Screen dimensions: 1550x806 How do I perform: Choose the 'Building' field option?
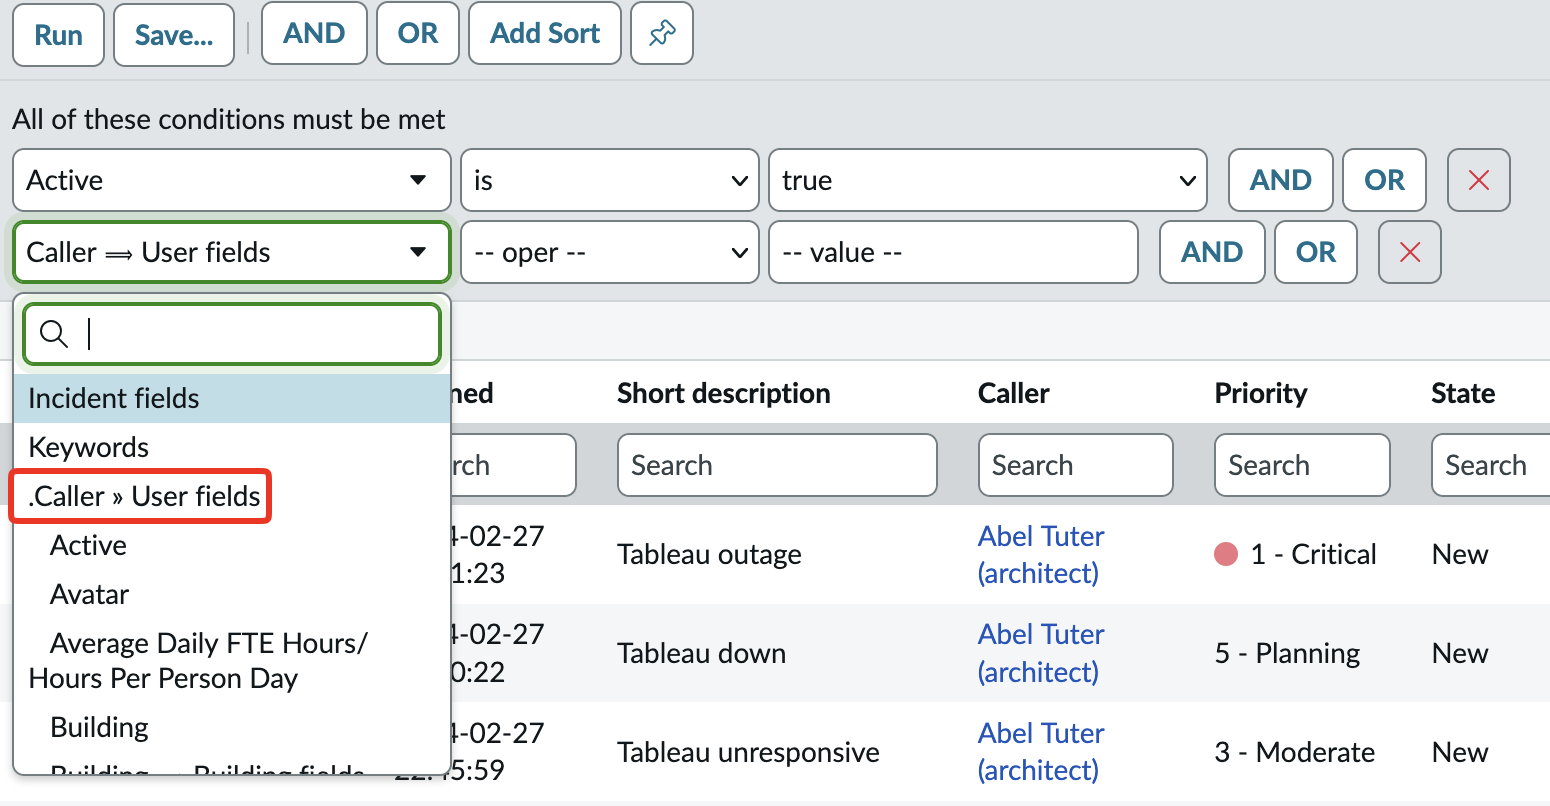pos(99,727)
